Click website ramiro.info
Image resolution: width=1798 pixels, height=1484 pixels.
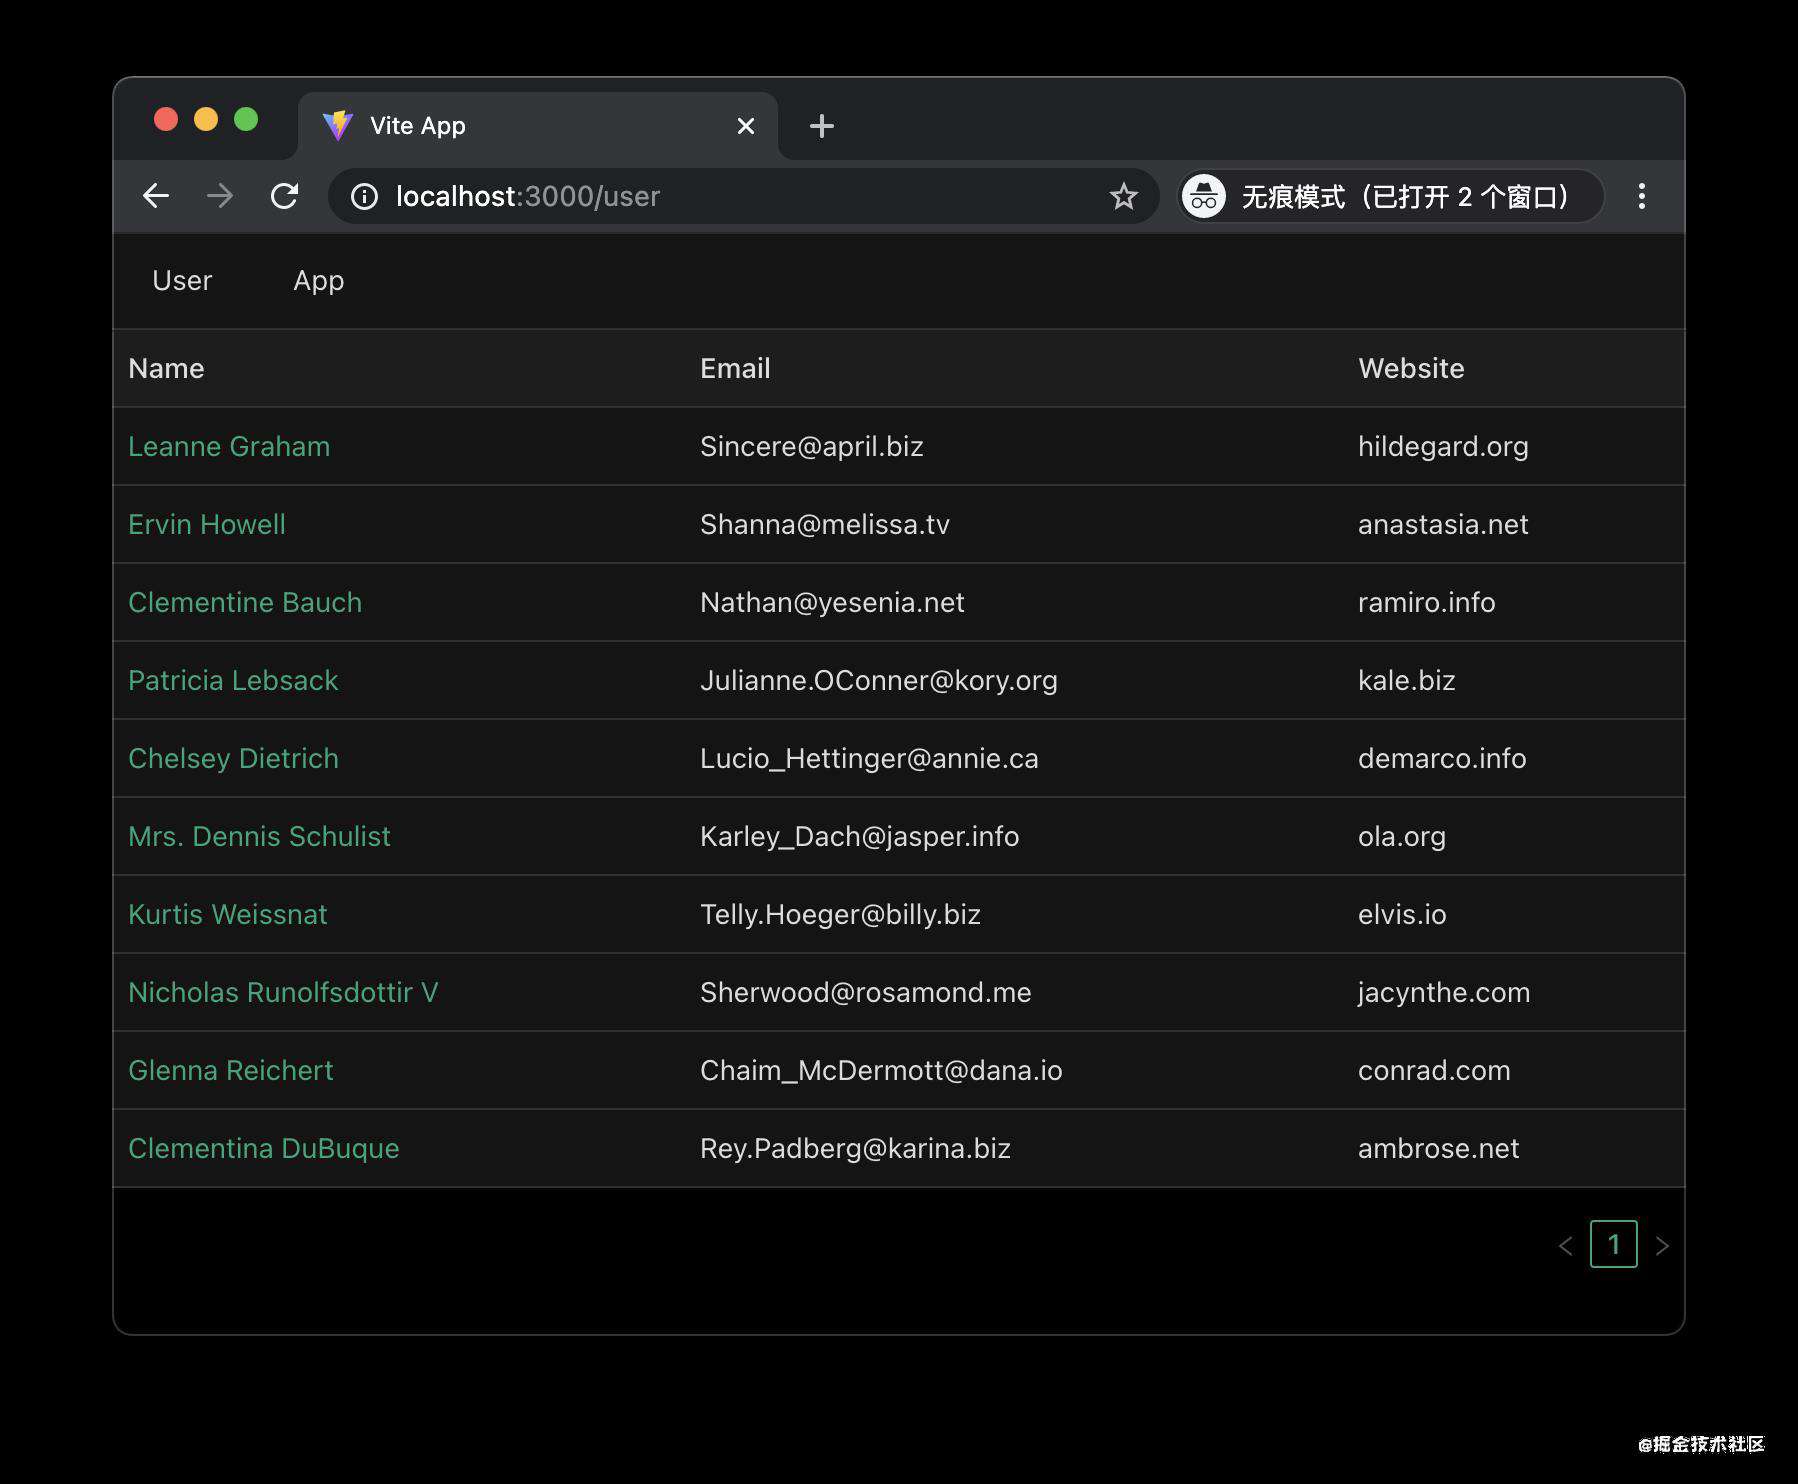1427,603
